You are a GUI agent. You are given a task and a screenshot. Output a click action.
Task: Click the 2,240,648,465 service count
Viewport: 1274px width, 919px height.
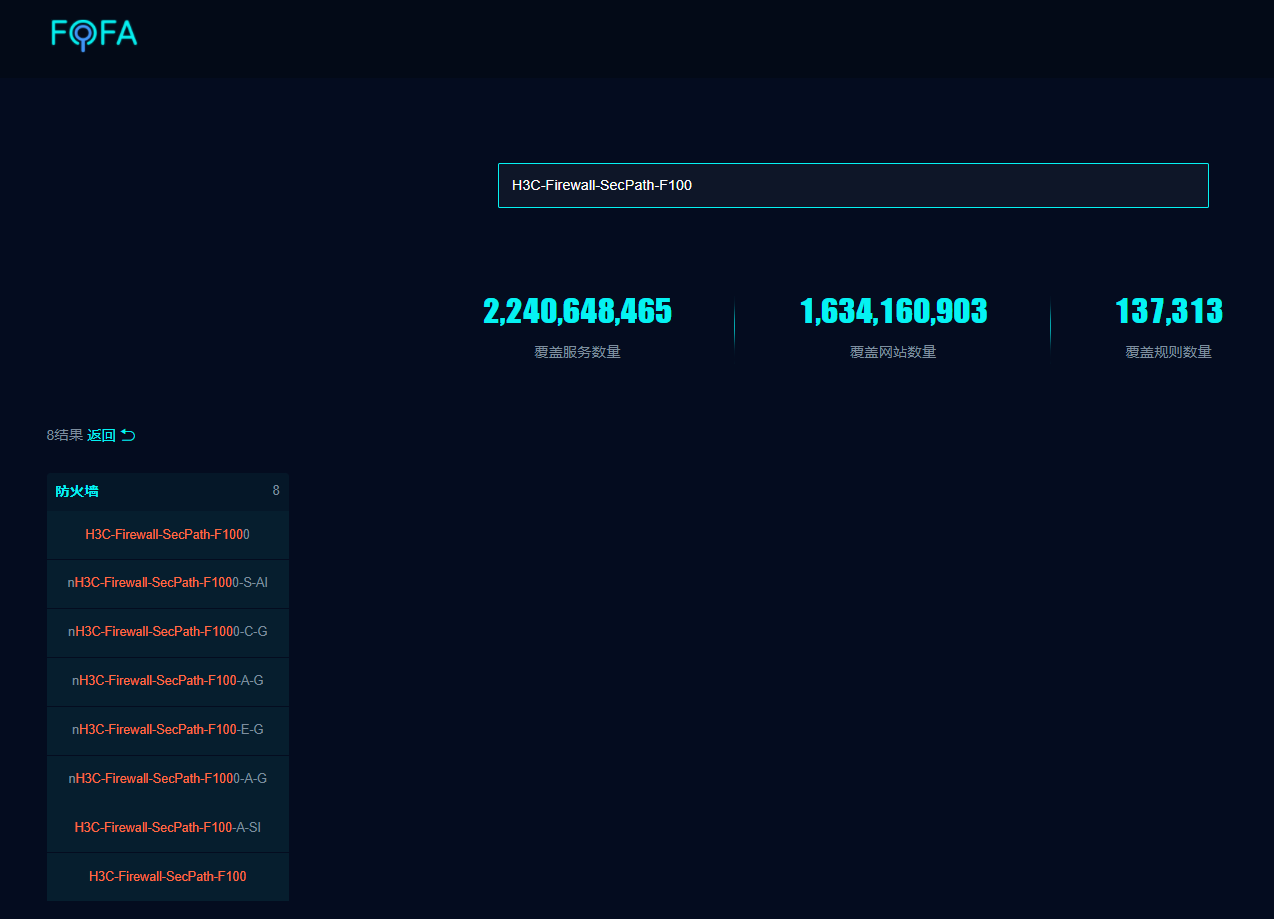click(577, 312)
